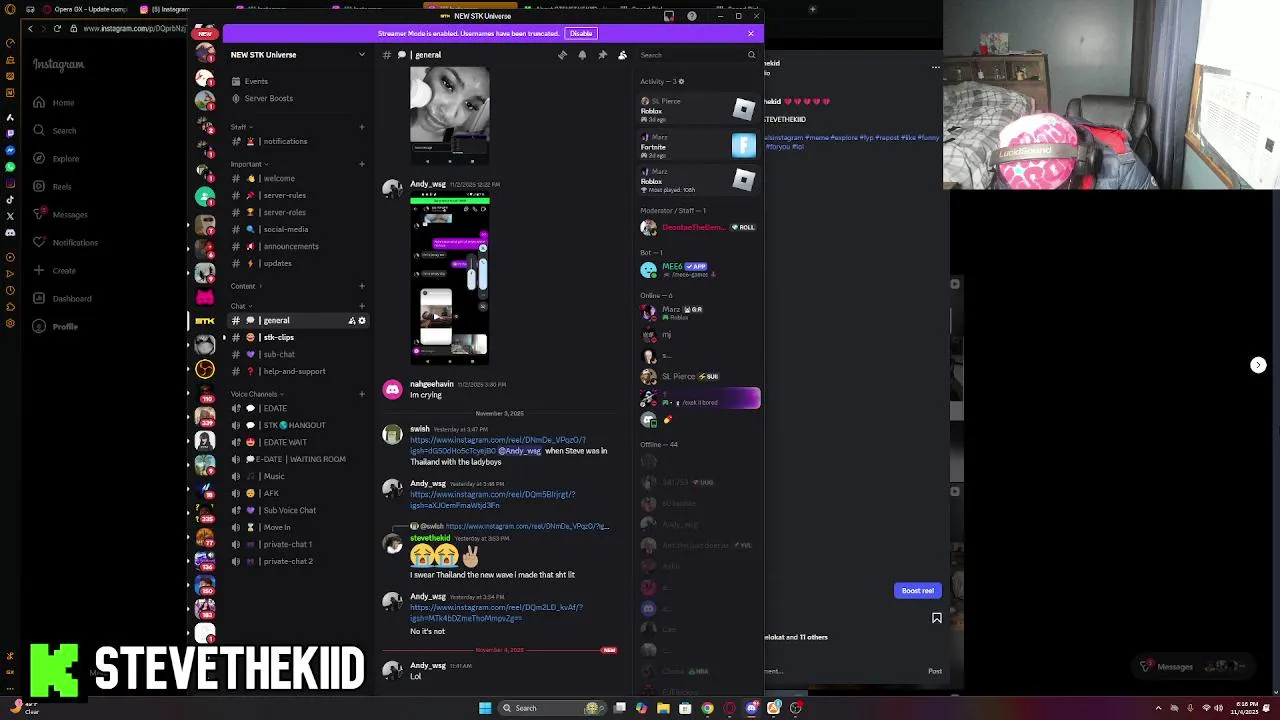Click the Discord search field
The image size is (1280, 720).
697,55
